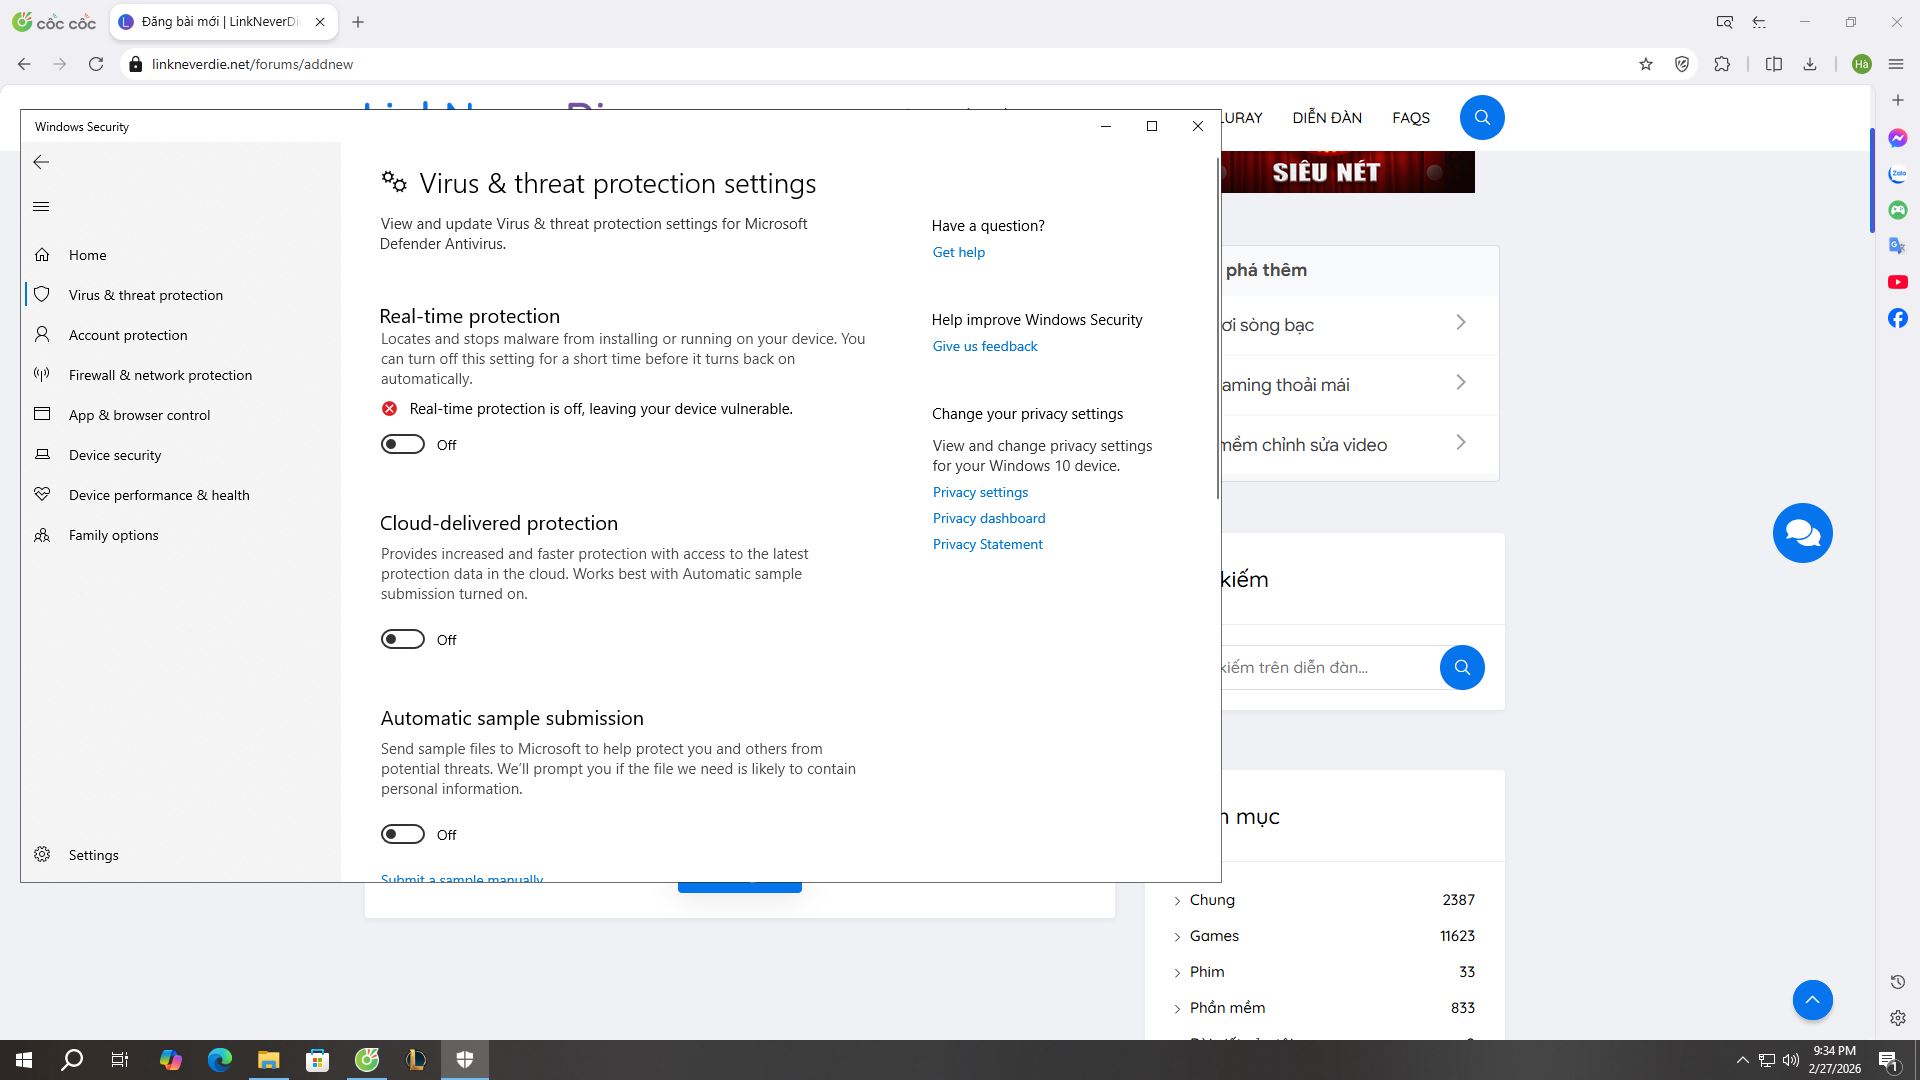
Task: Click the blue chat bubble button
Action: 1802,533
